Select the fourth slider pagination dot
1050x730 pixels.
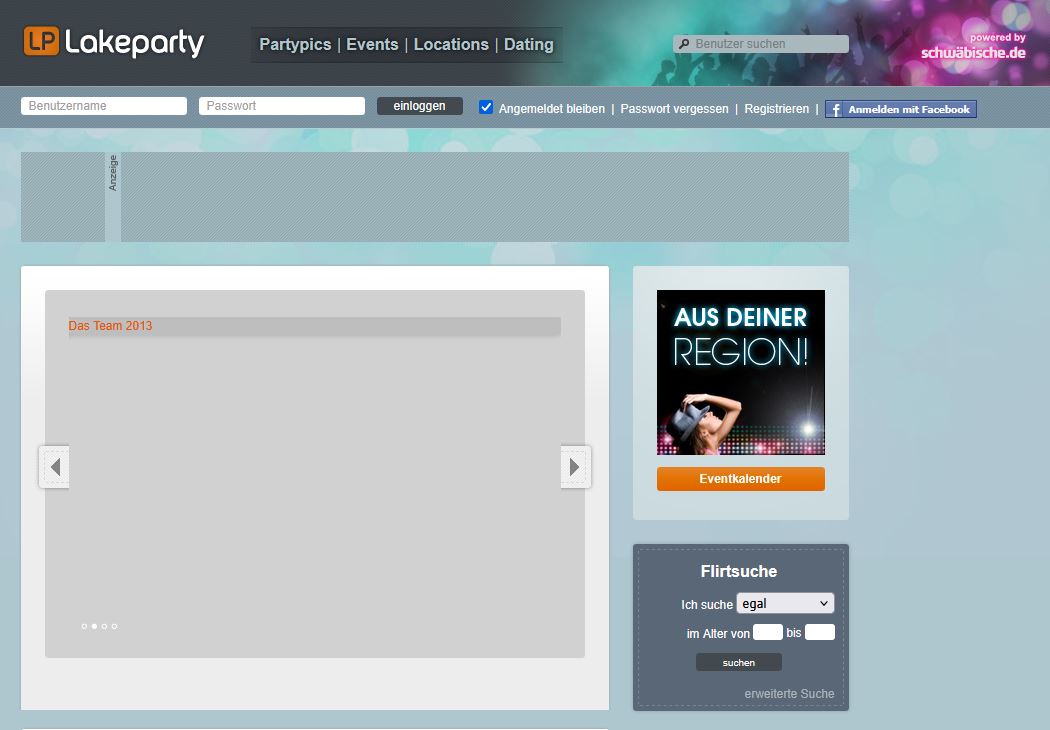pos(114,626)
